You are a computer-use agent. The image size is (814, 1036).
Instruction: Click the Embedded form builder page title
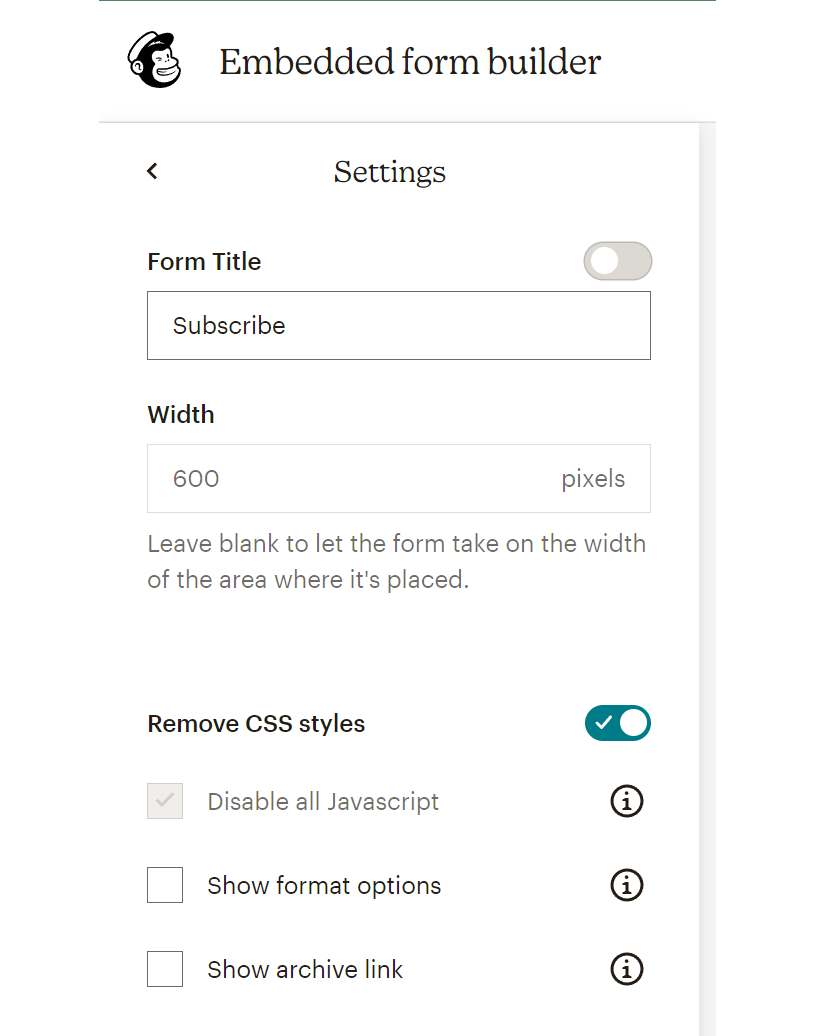pyautogui.click(x=410, y=62)
